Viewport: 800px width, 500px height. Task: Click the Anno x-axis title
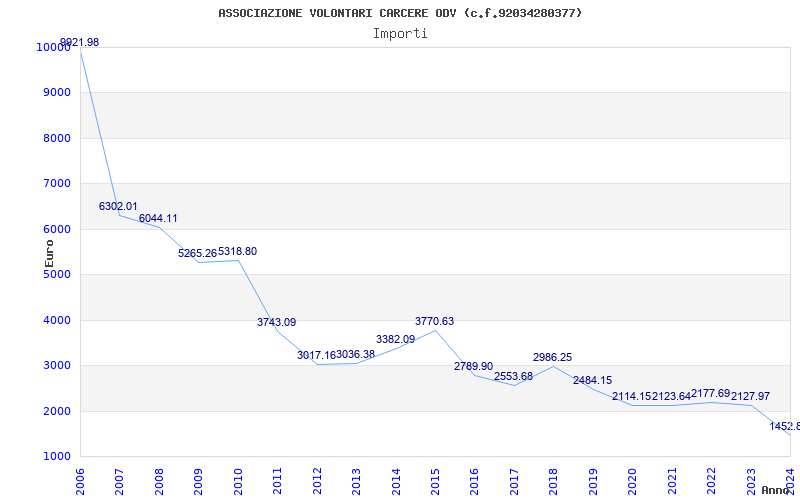pyautogui.click(x=776, y=490)
